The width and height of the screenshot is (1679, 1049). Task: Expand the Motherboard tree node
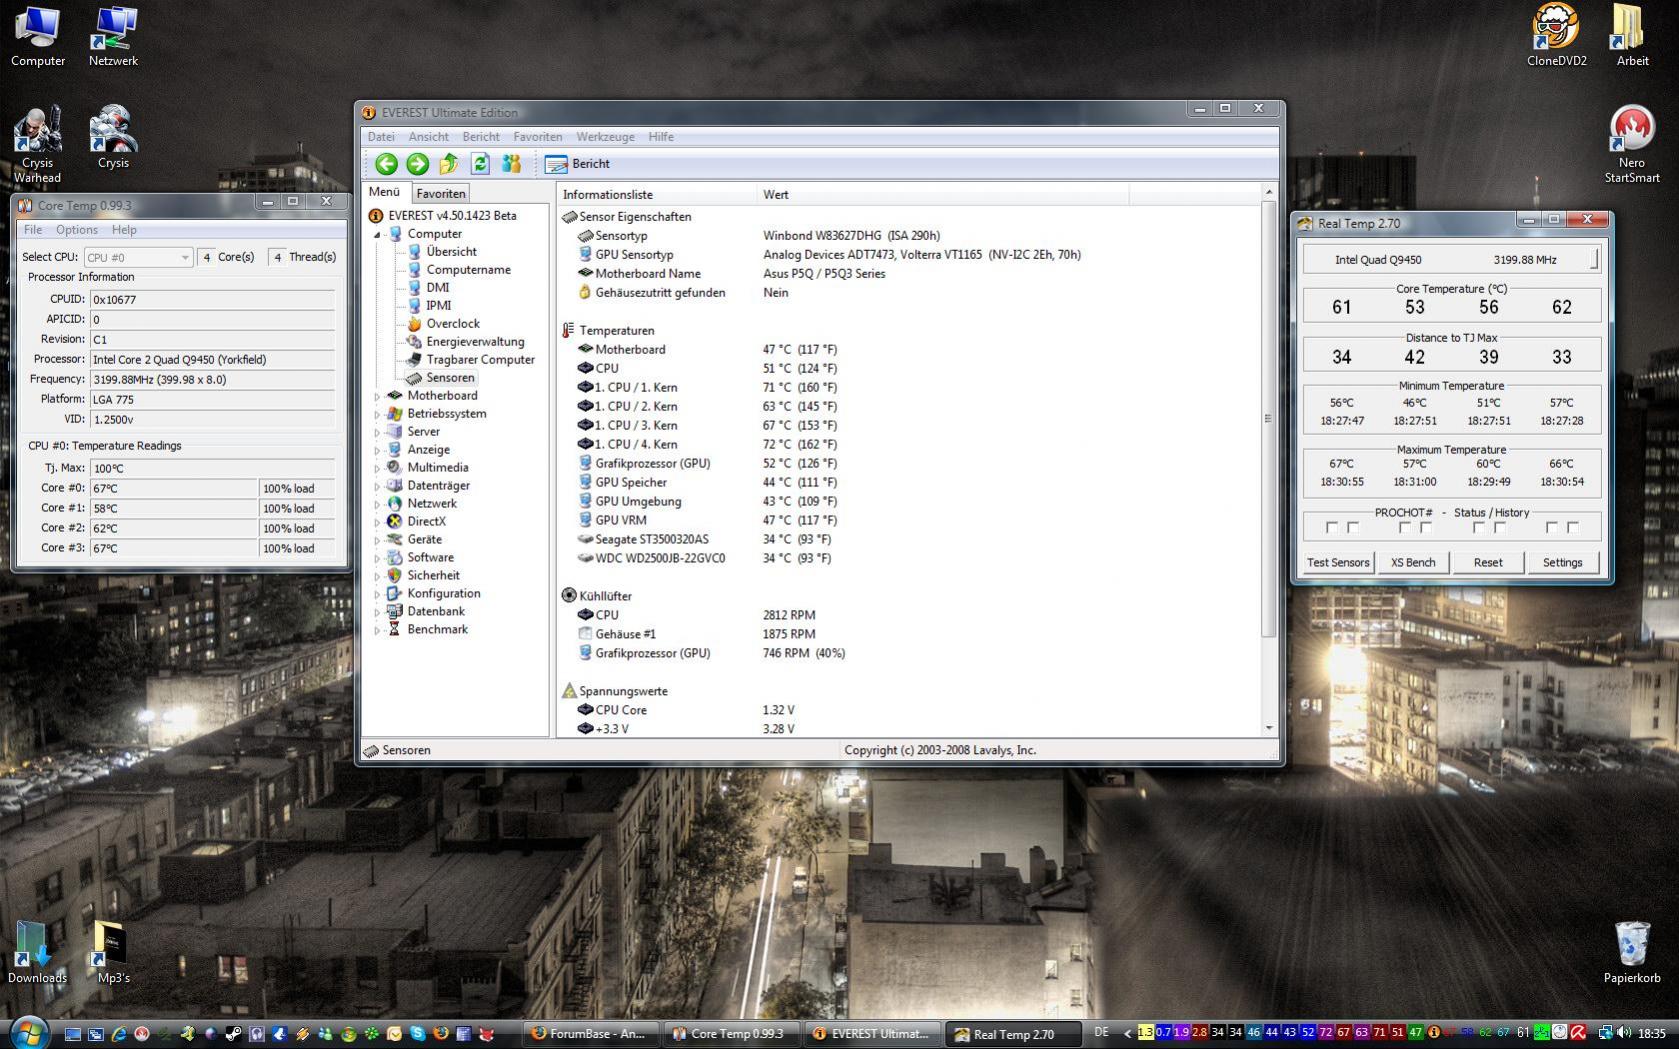click(378, 396)
